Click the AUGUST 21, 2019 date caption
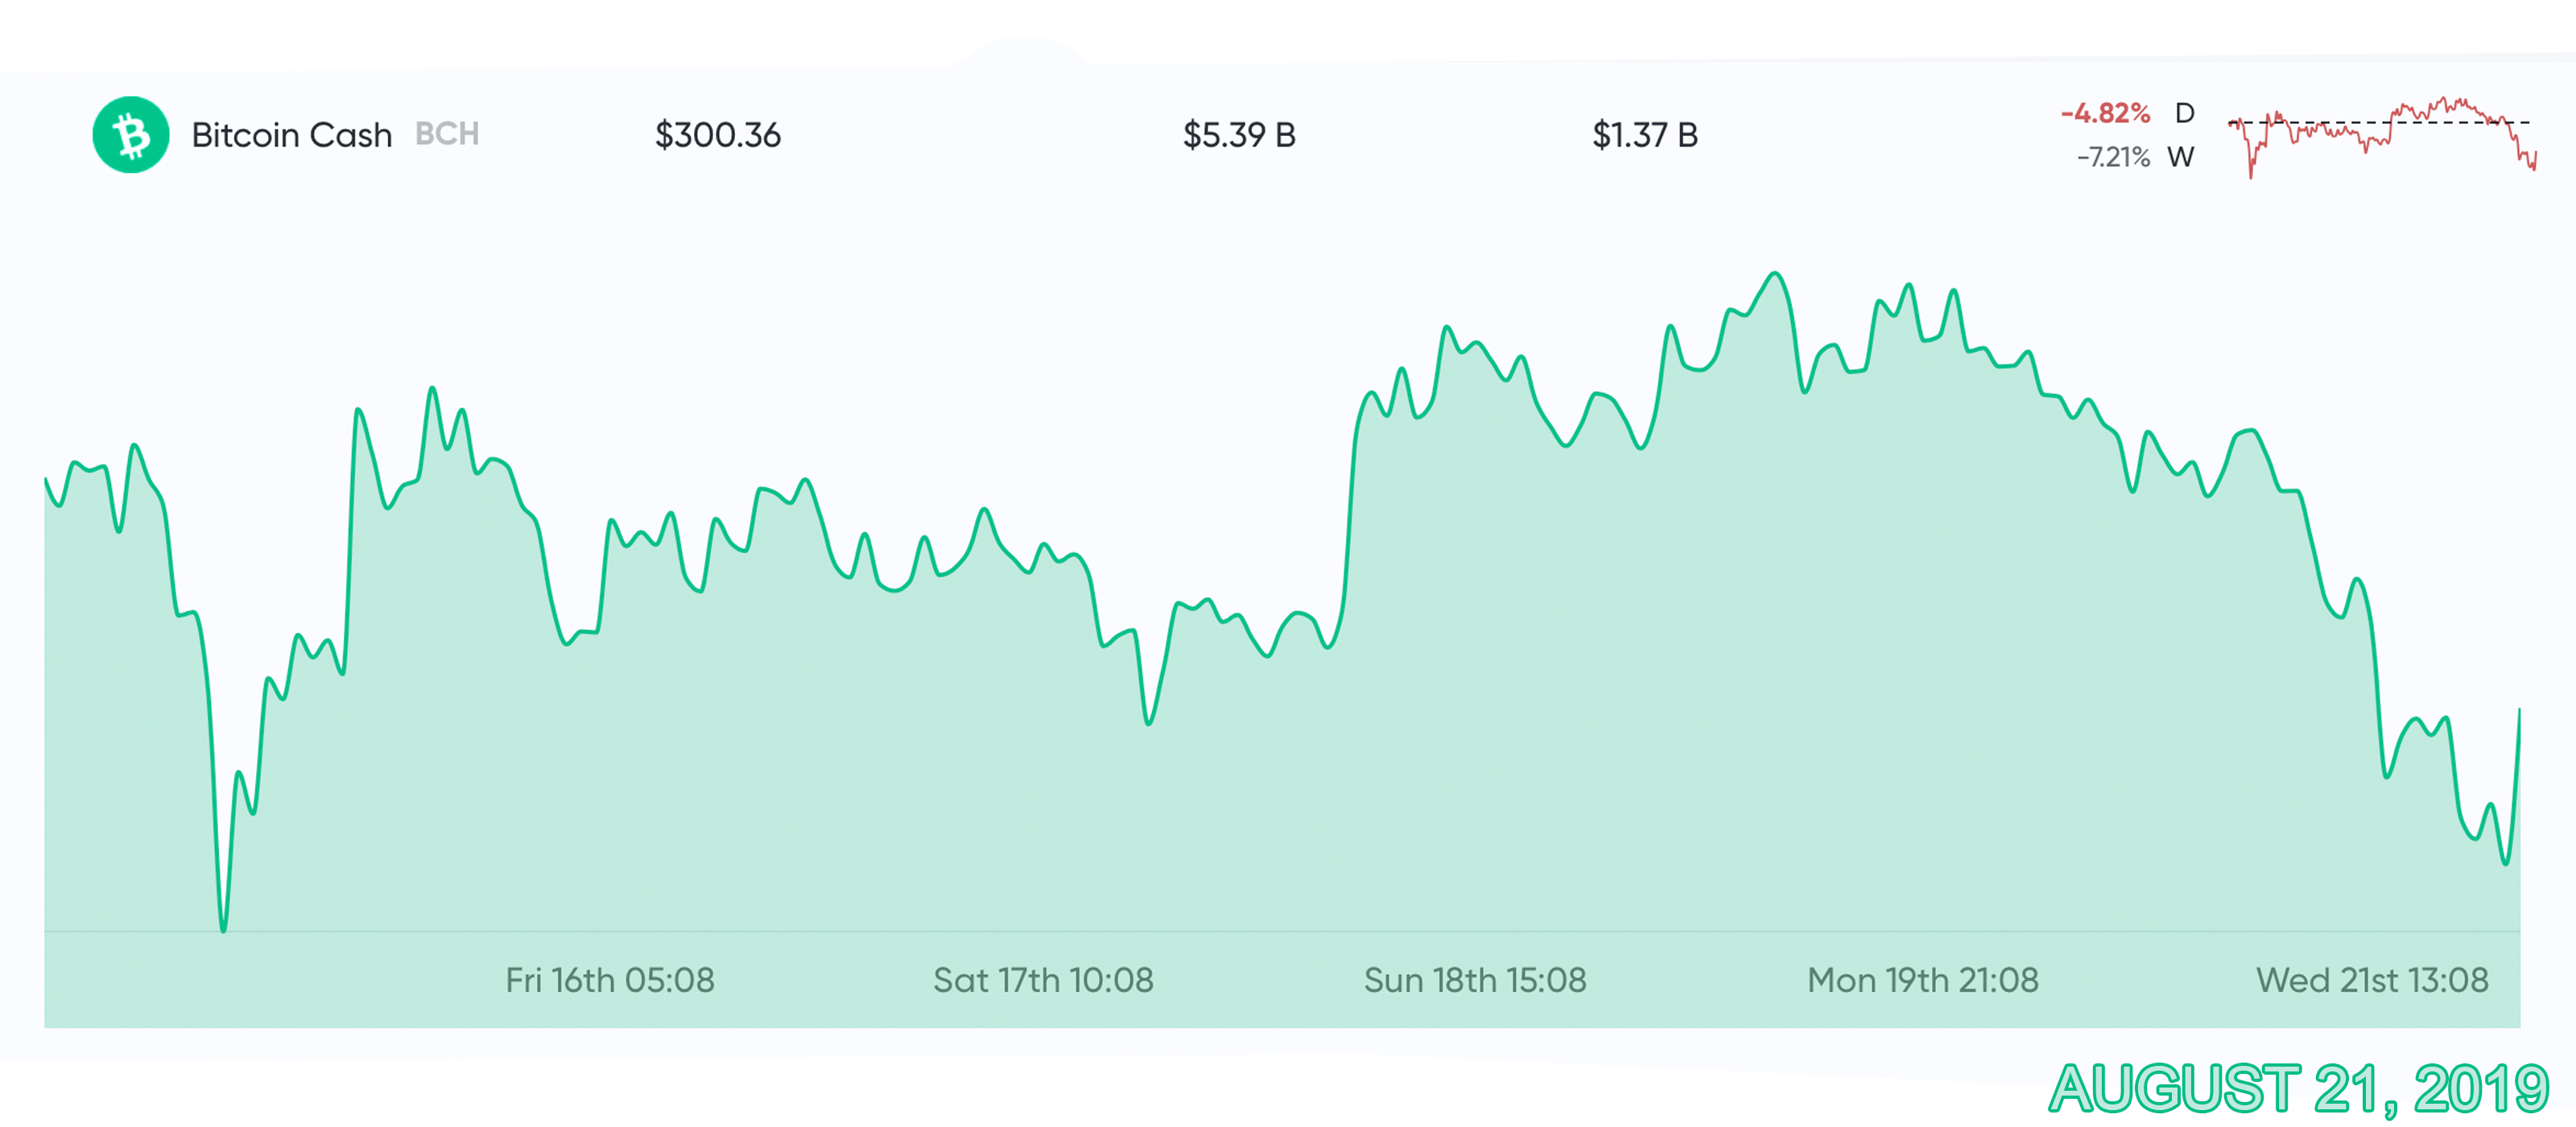The image size is (2576, 1127). [2298, 1088]
